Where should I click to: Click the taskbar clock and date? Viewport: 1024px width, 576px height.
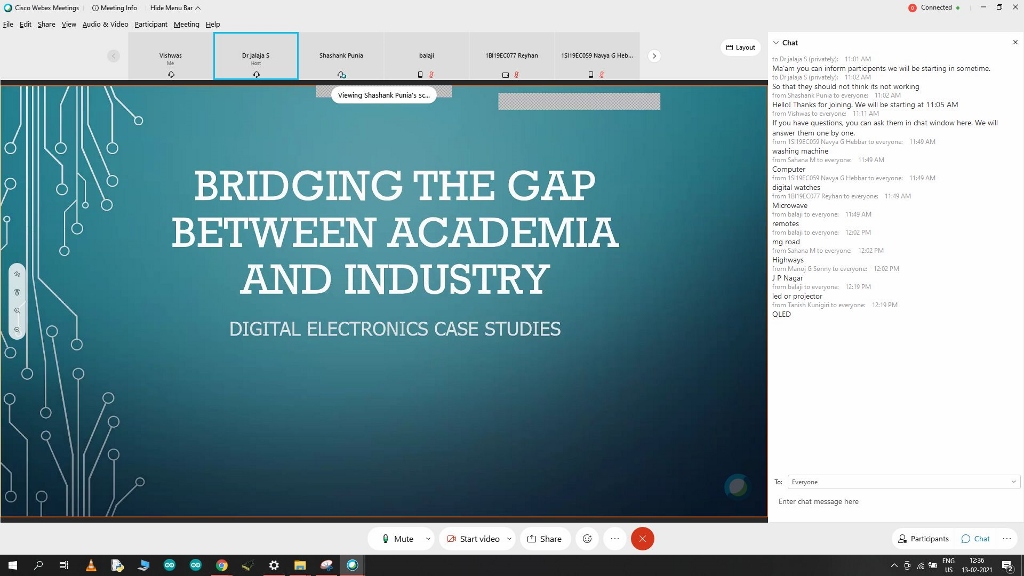[x=977, y=566]
